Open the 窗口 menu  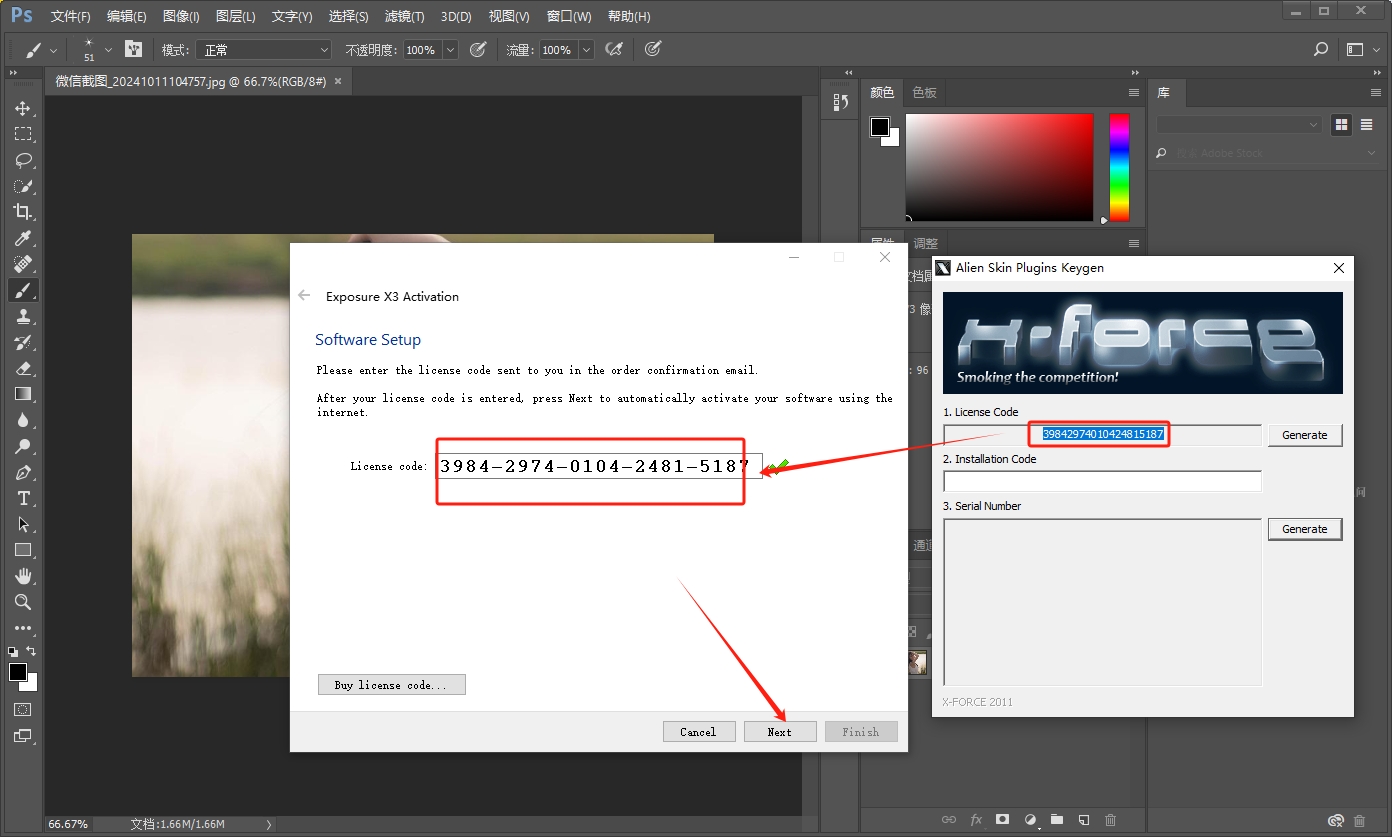click(x=570, y=16)
